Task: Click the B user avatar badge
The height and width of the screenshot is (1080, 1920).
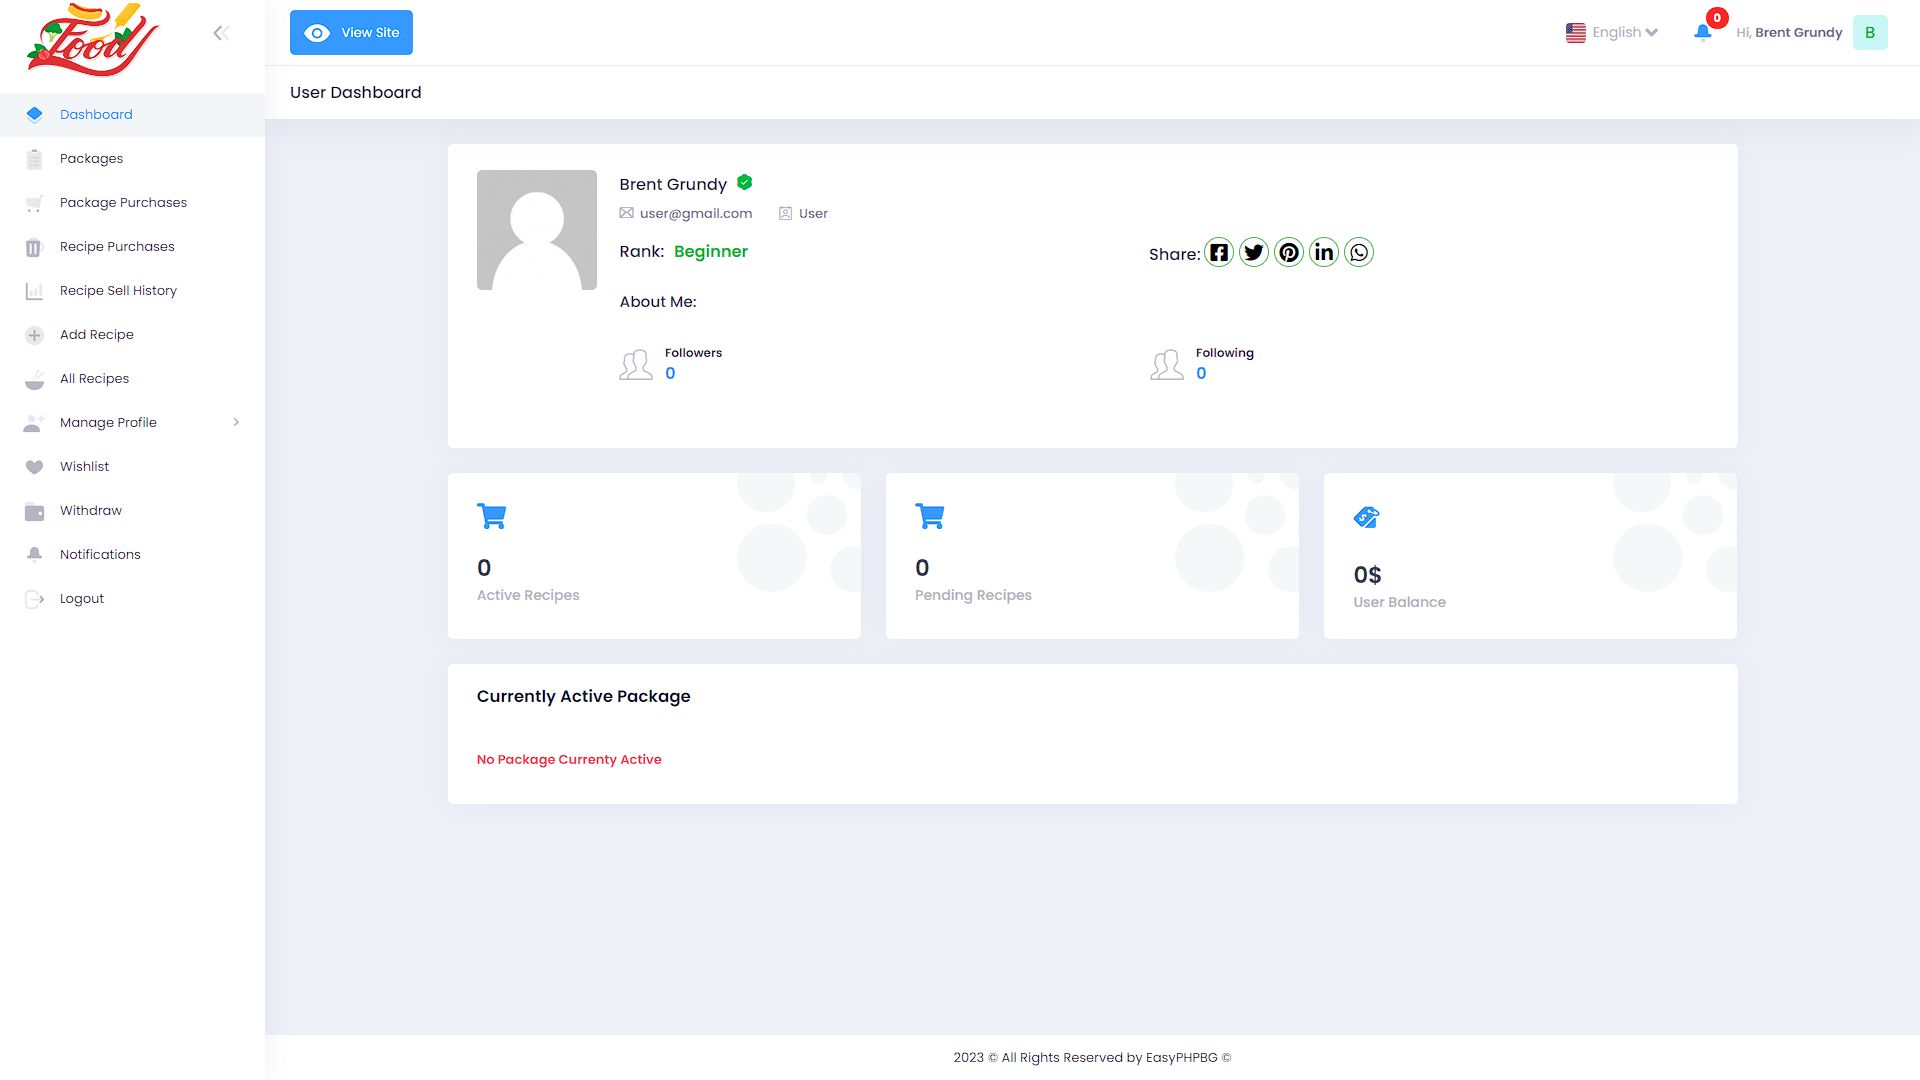Action: tap(1869, 32)
